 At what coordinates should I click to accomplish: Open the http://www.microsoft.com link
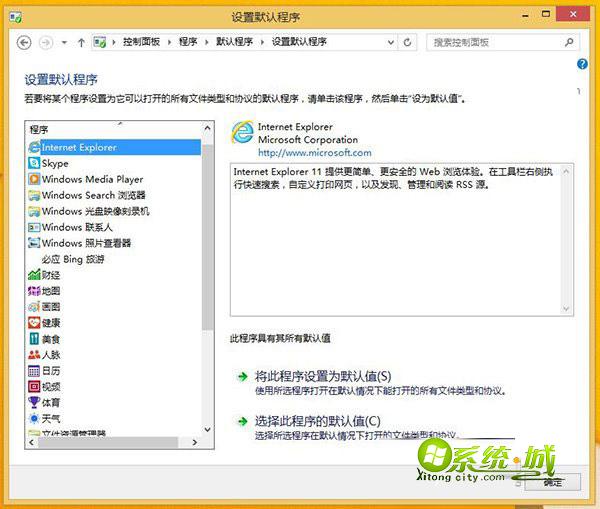pyautogui.click(x=314, y=153)
